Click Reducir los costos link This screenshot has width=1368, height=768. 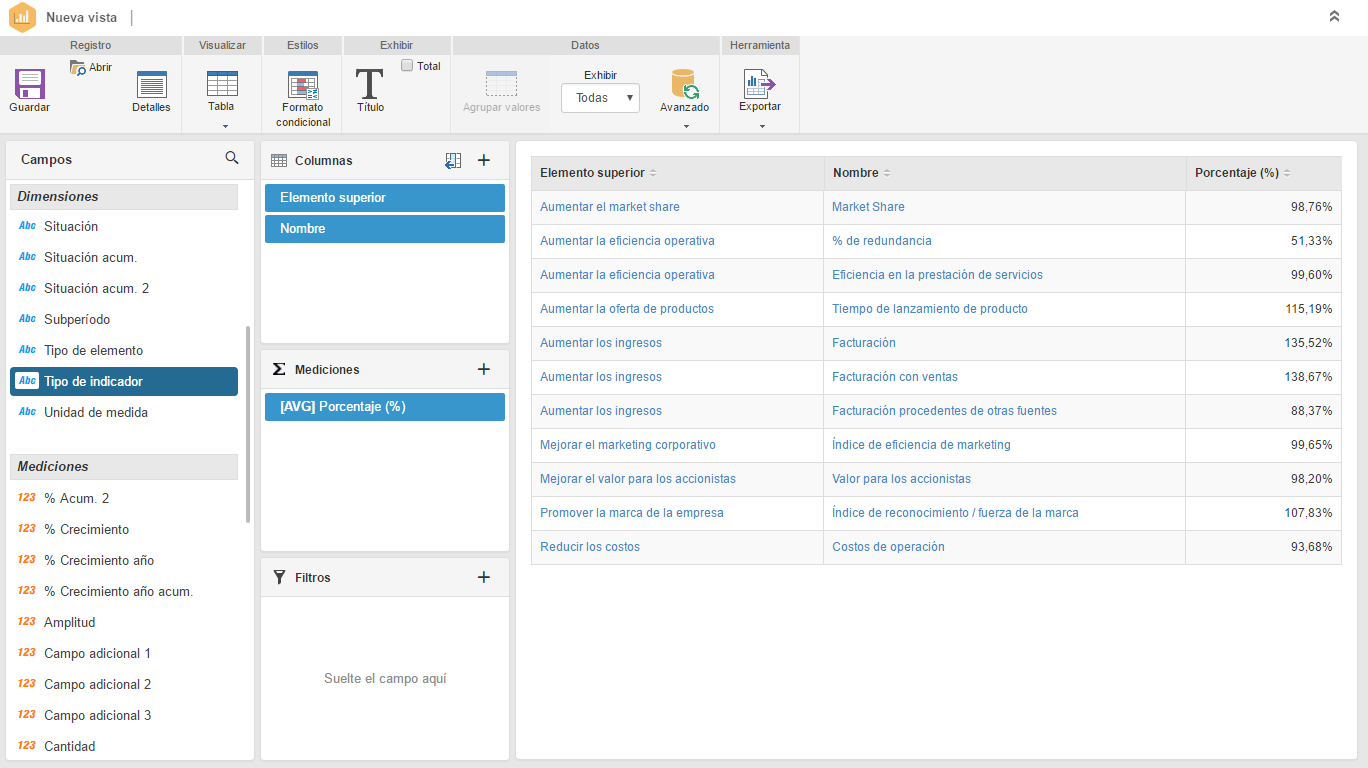(590, 547)
